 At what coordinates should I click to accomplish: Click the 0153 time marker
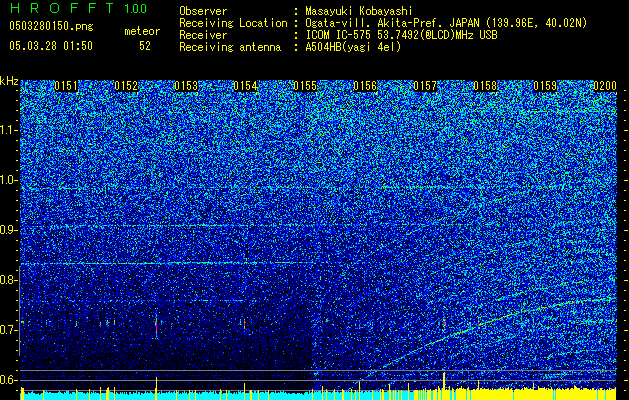[186, 86]
